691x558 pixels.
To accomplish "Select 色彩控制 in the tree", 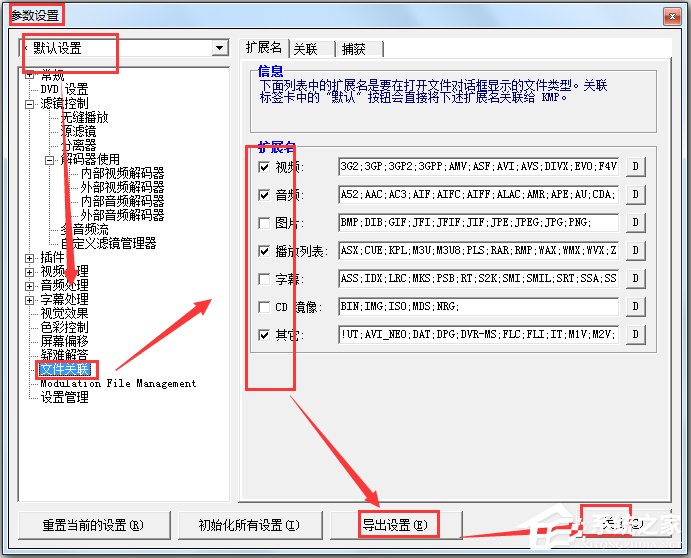I will pos(64,327).
